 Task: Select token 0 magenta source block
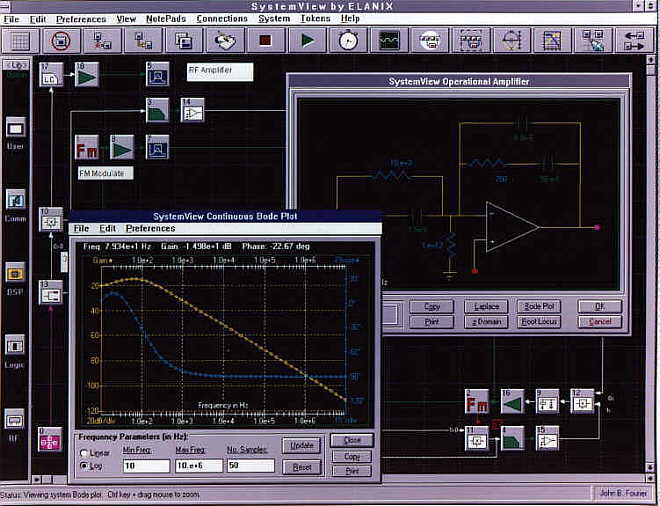[50, 439]
